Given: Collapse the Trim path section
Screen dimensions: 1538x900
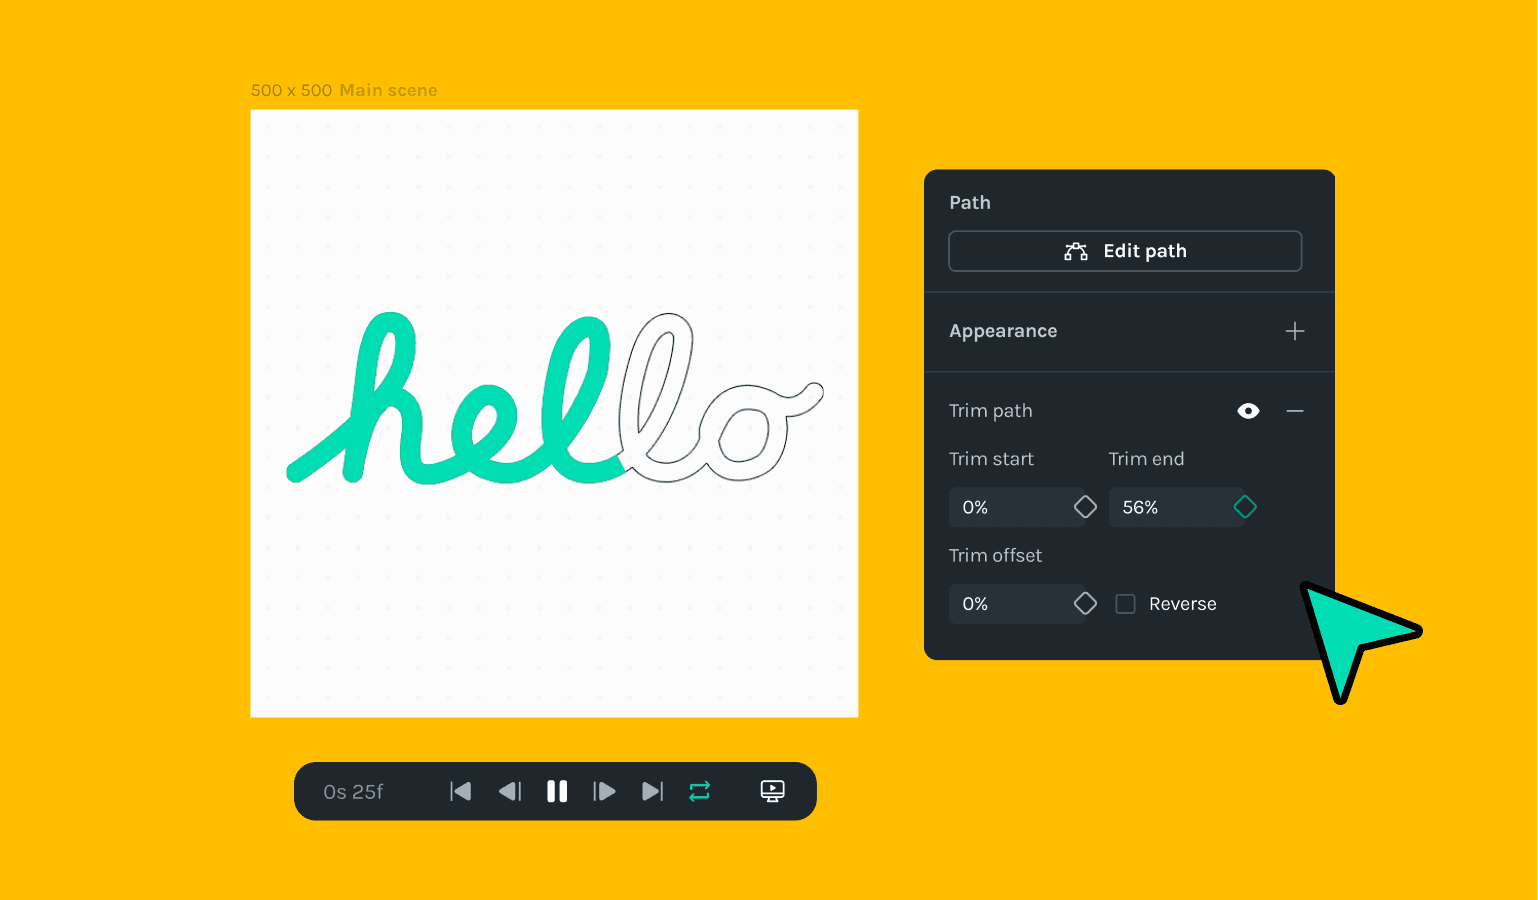Looking at the screenshot, I should 1296,410.
